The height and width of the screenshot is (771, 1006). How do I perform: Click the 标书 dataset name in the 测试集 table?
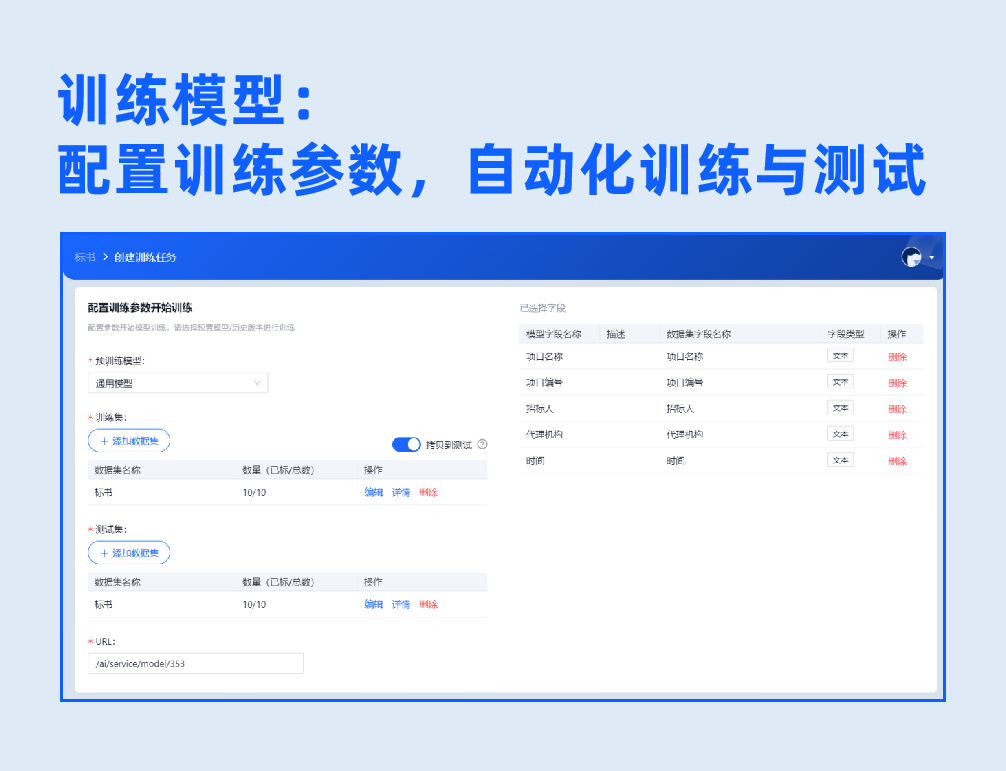click(x=104, y=604)
